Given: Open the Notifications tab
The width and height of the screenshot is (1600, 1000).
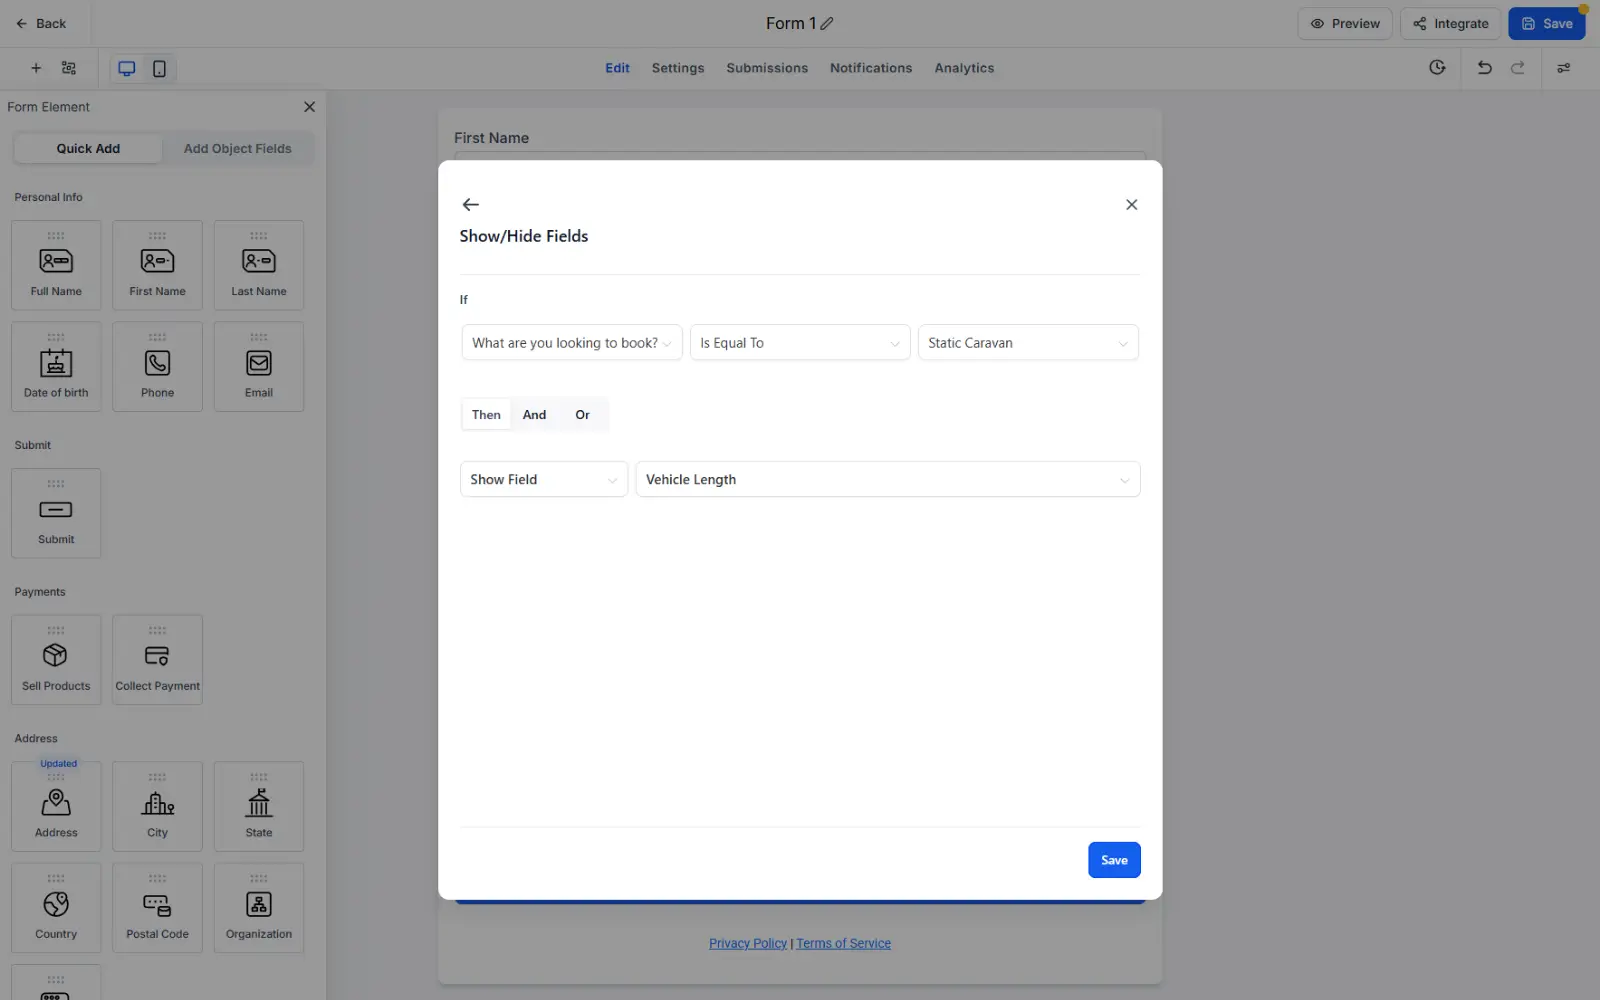Looking at the screenshot, I should coord(871,68).
